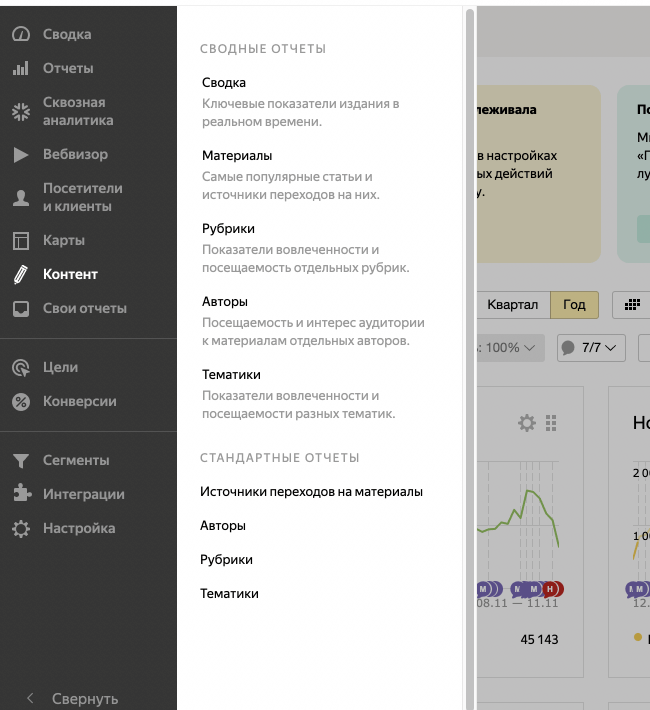Click the Конверсии percent icon

pyautogui.click(x=21, y=402)
